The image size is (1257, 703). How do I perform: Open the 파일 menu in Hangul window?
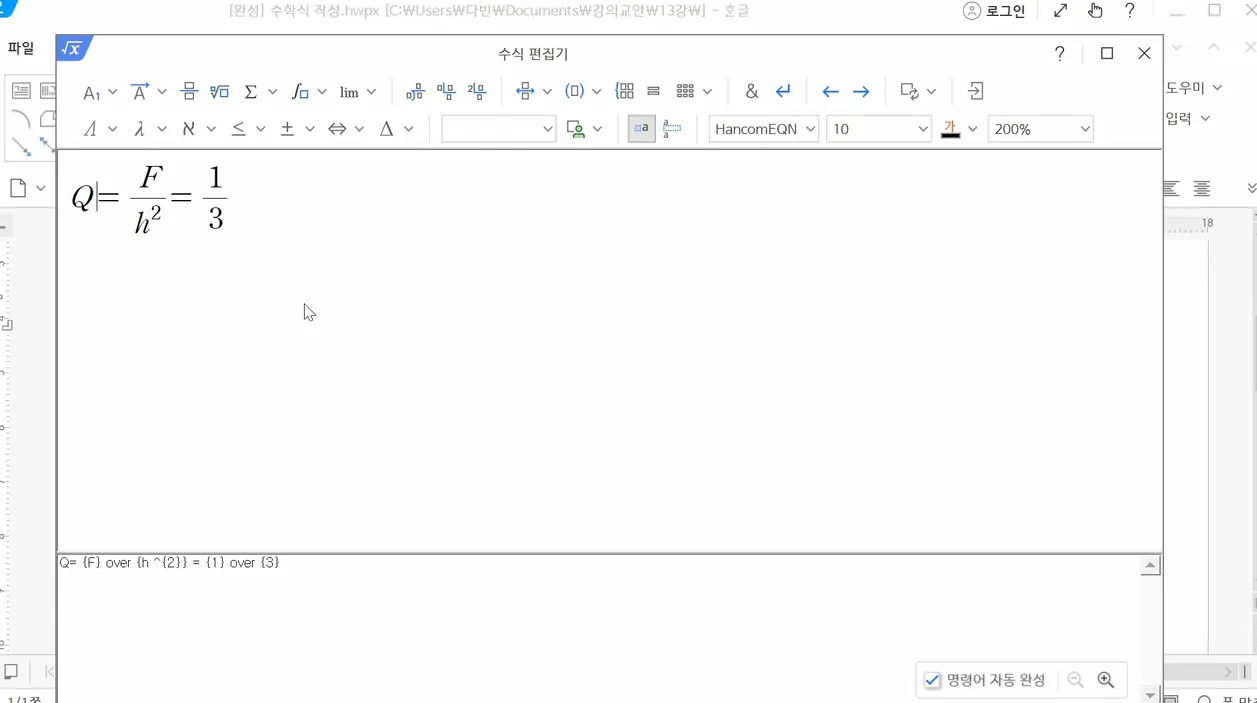[21, 48]
